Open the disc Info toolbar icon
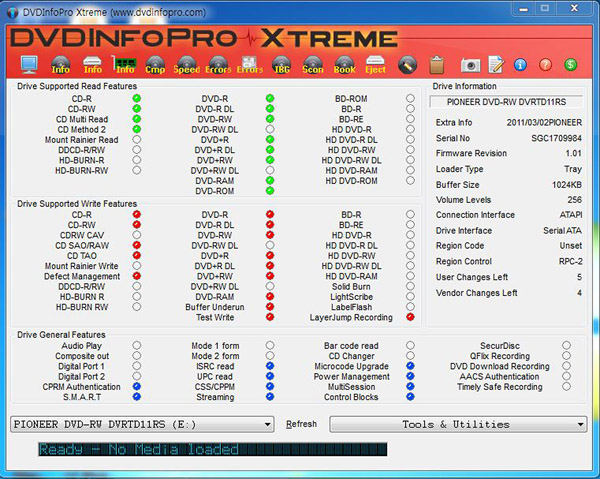600x479 pixels. tap(60, 65)
